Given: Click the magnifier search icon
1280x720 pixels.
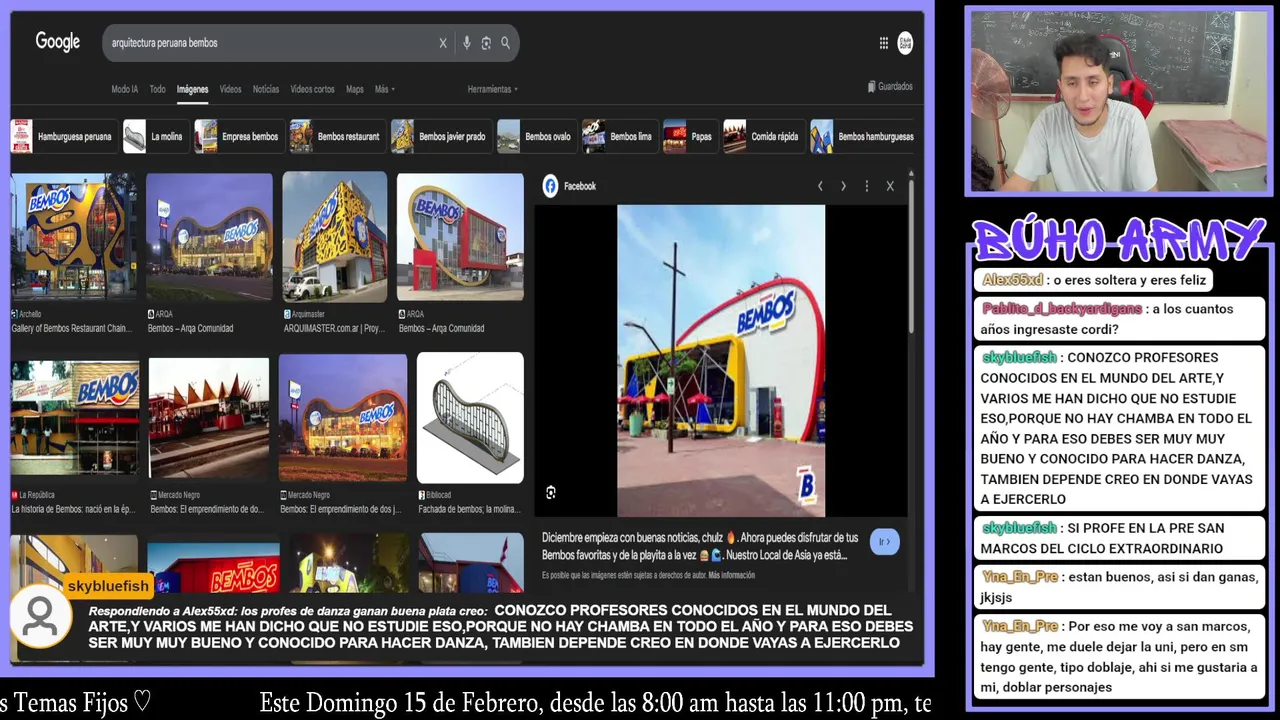Looking at the screenshot, I should tap(505, 43).
